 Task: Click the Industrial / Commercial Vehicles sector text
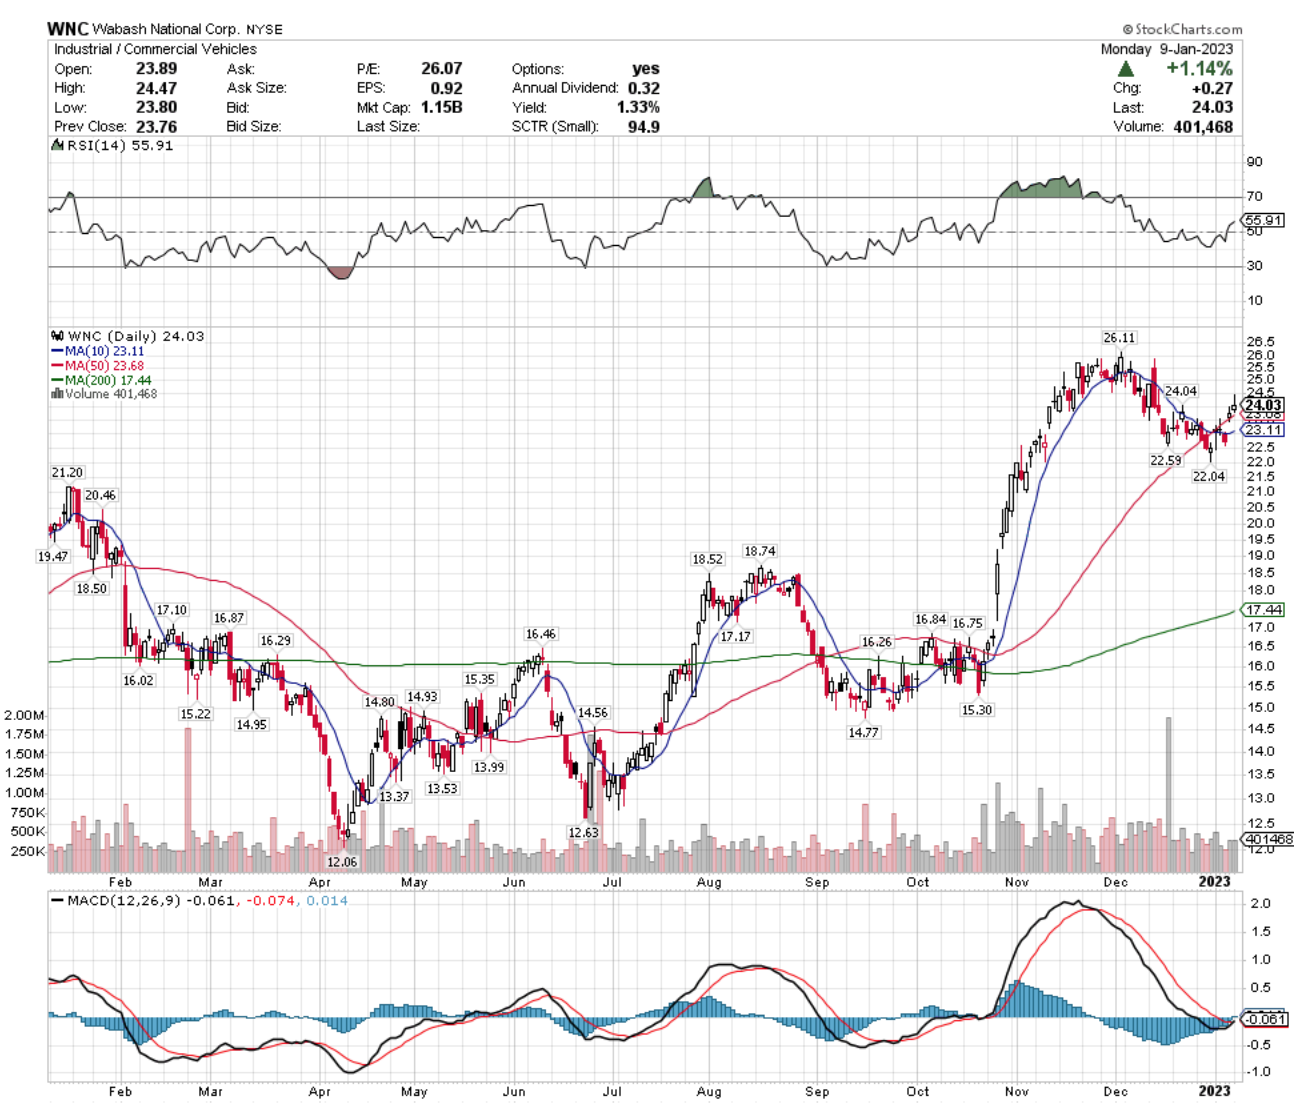click(155, 49)
